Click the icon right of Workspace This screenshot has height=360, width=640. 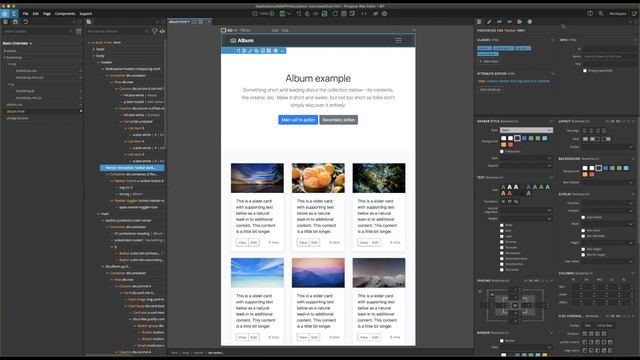[x=634, y=13]
